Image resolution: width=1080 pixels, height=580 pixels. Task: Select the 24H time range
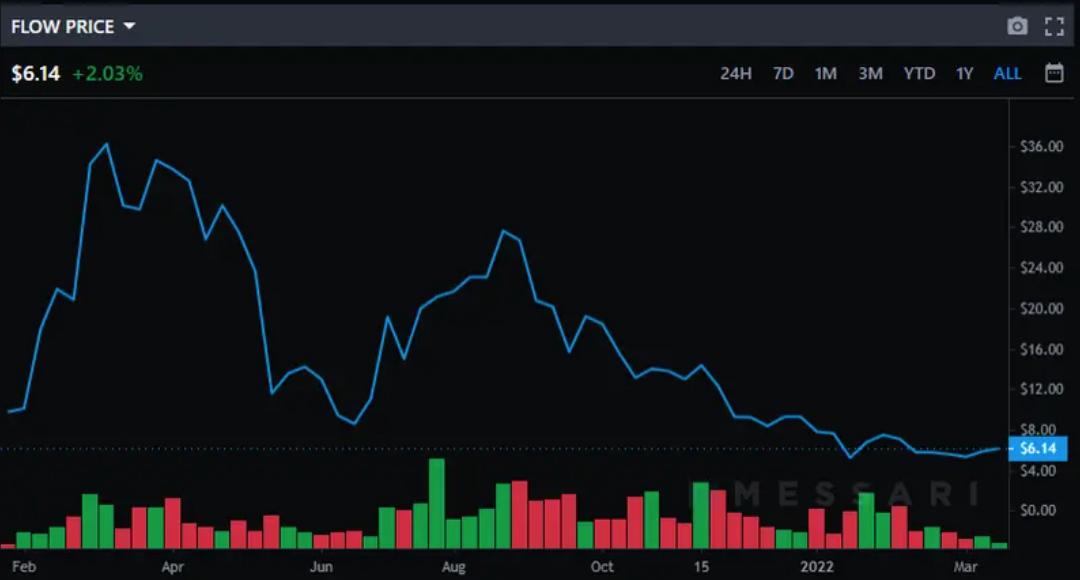pyautogui.click(x=735, y=74)
